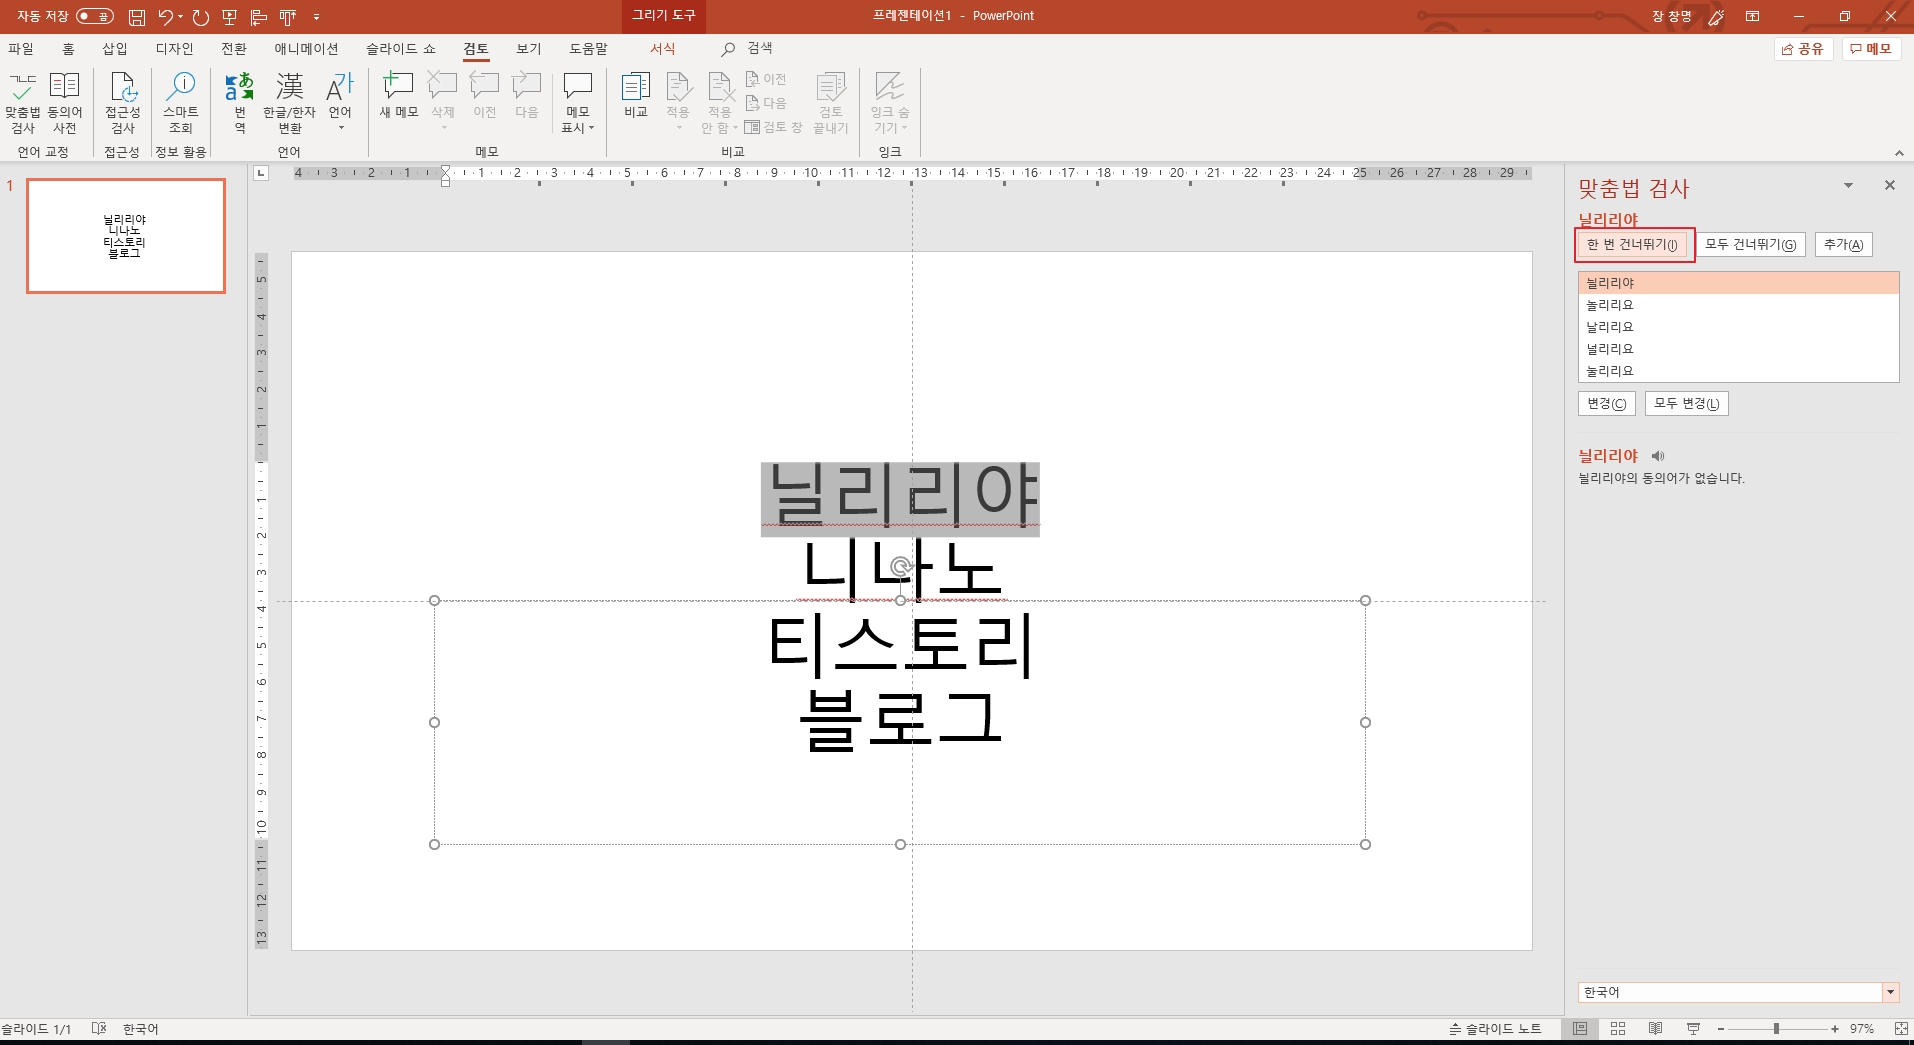
Task: Collapse the ribbon with the chevron
Action: point(1899,152)
